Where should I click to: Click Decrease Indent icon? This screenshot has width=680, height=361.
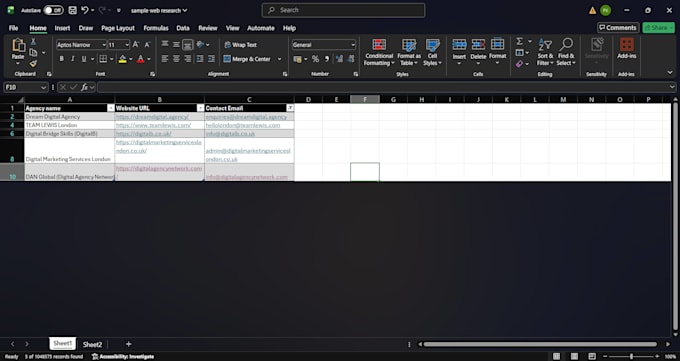tap(200, 59)
